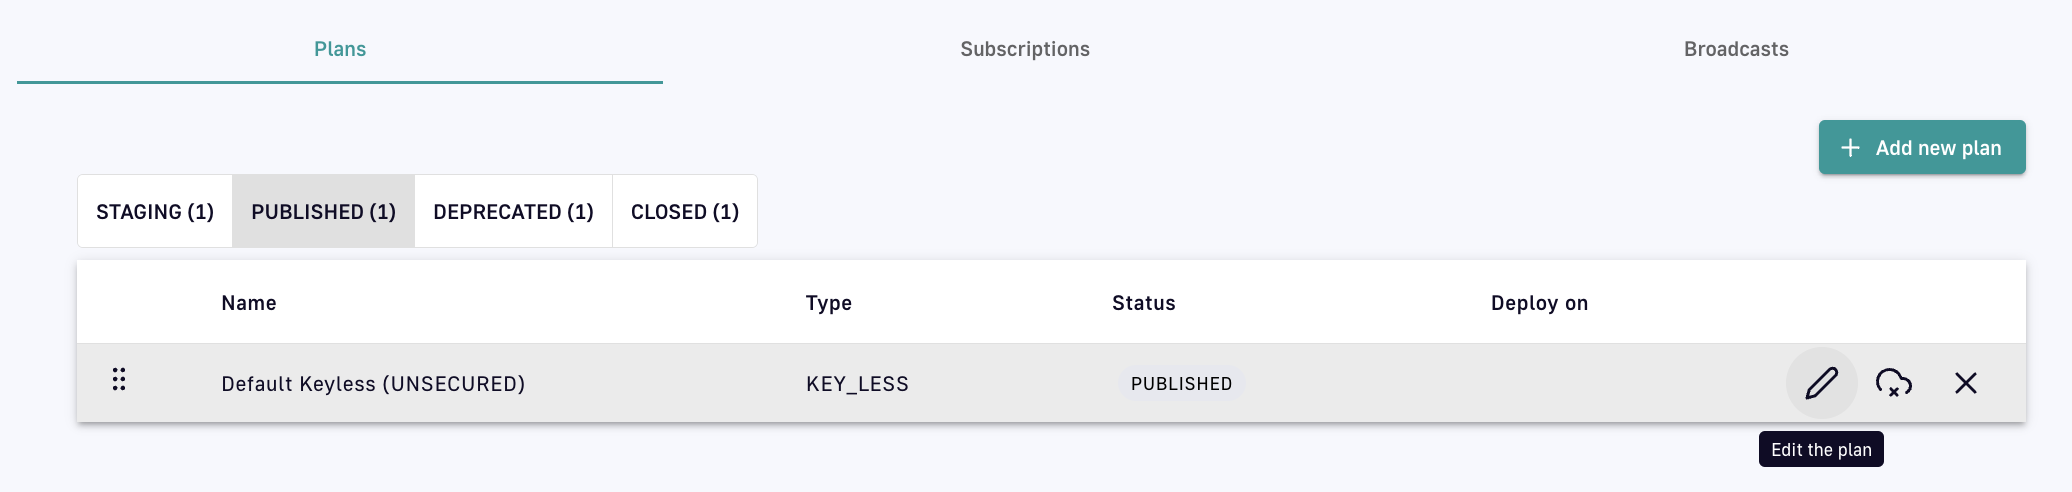Image resolution: width=2072 pixels, height=492 pixels.
Task: Show DEPRECATED (1) plans
Action: pyautogui.click(x=513, y=212)
